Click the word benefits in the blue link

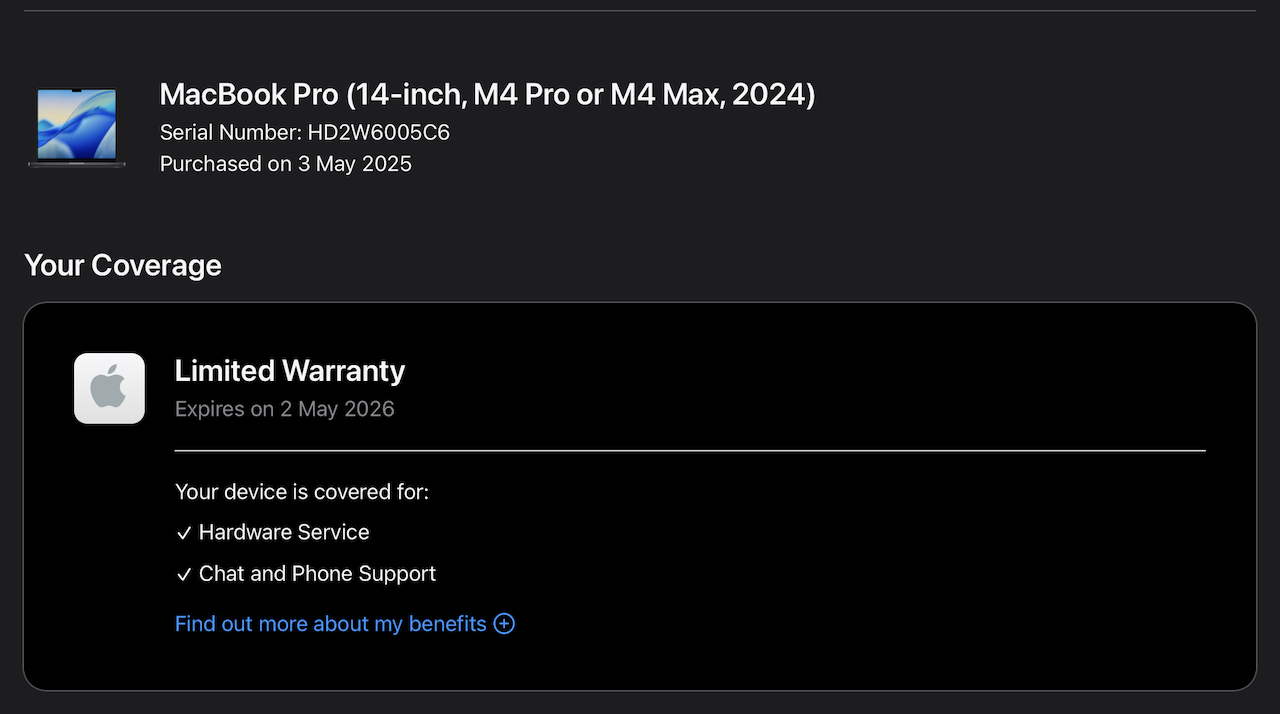[x=448, y=624]
